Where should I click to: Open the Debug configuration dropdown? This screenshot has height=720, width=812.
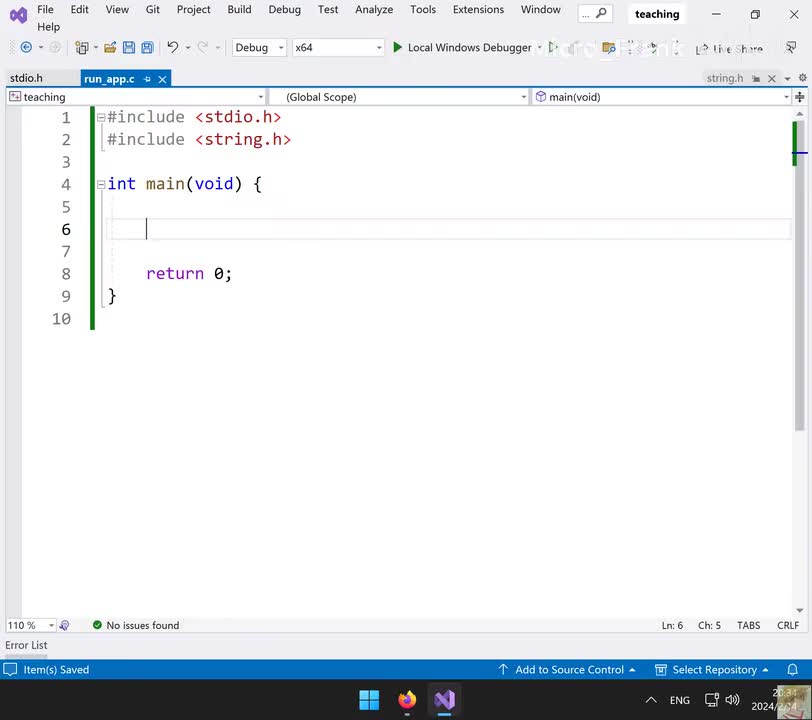coord(259,48)
